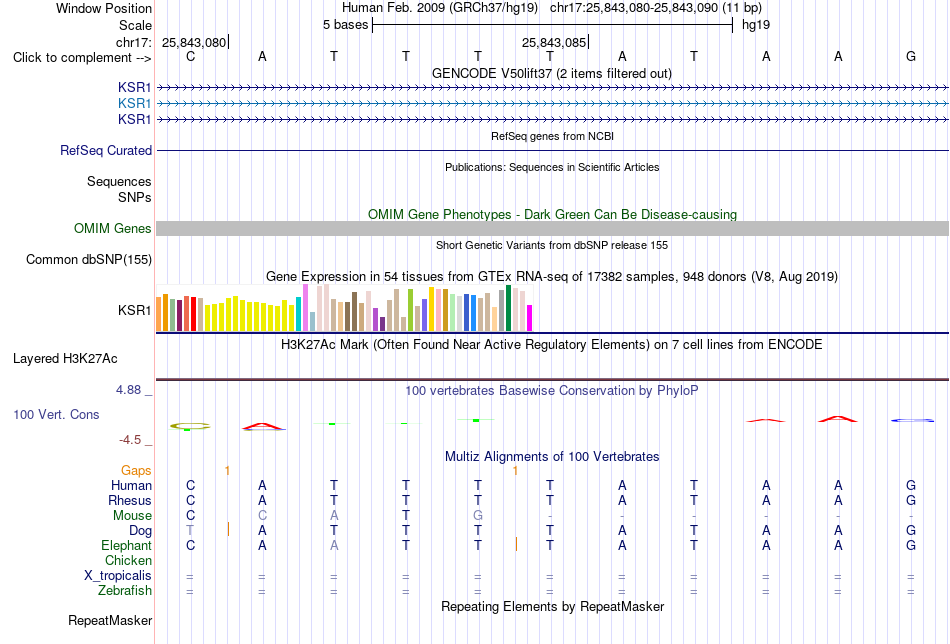This screenshot has width=950, height=644.
Task: Open the RefSeq Curated track label
Action: click(105, 150)
